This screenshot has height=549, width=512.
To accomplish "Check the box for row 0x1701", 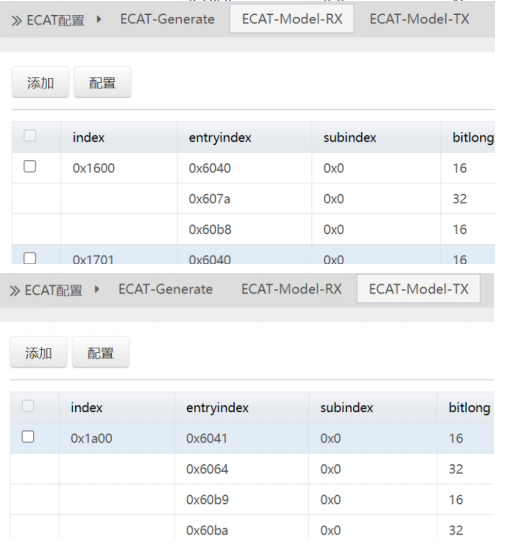I will (x=30, y=258).
